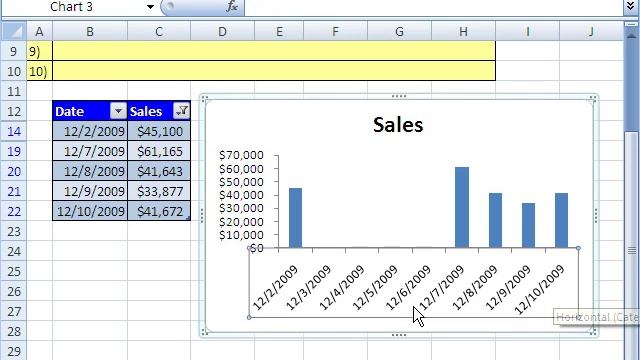Select row 9 header

point(14,51)
